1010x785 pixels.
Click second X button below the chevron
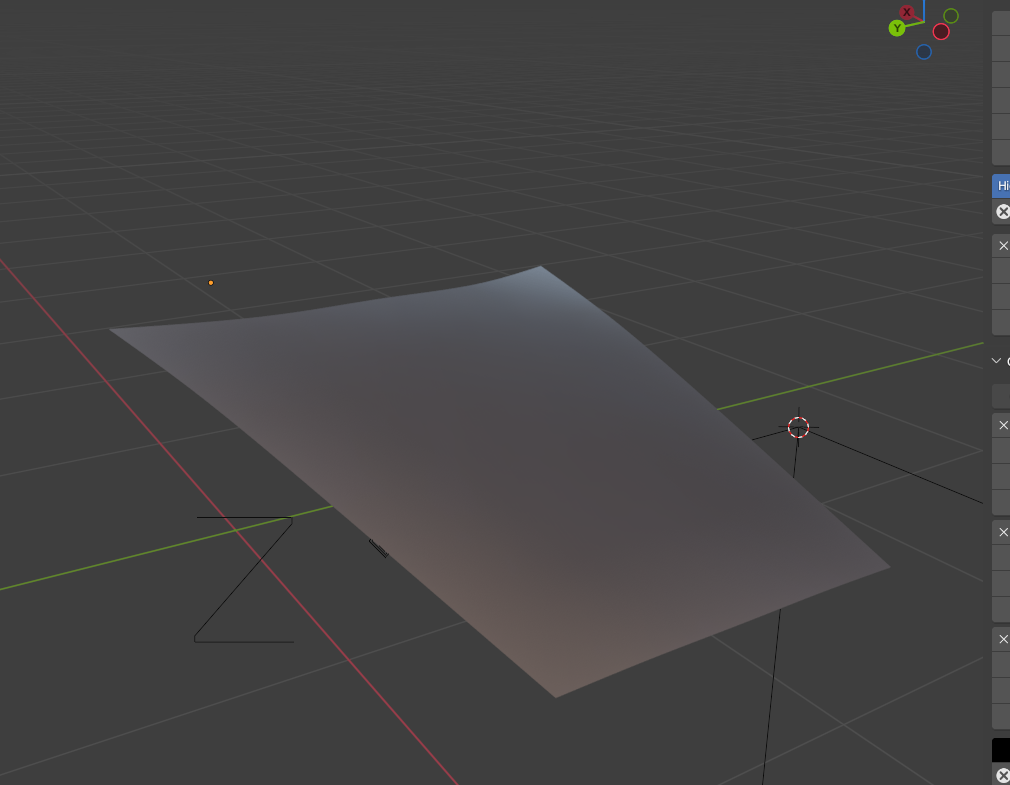tap(1003, 532)
